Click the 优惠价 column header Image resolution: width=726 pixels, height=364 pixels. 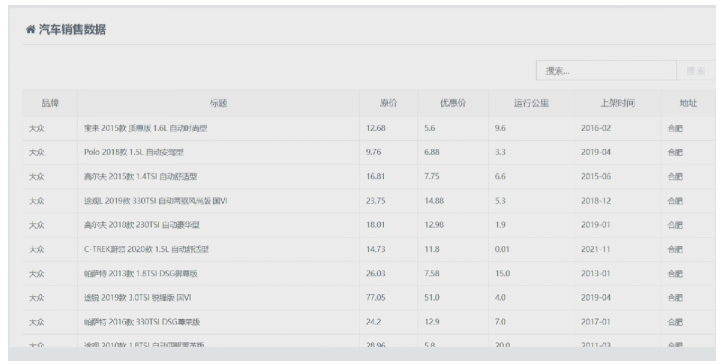coord(453,103)
